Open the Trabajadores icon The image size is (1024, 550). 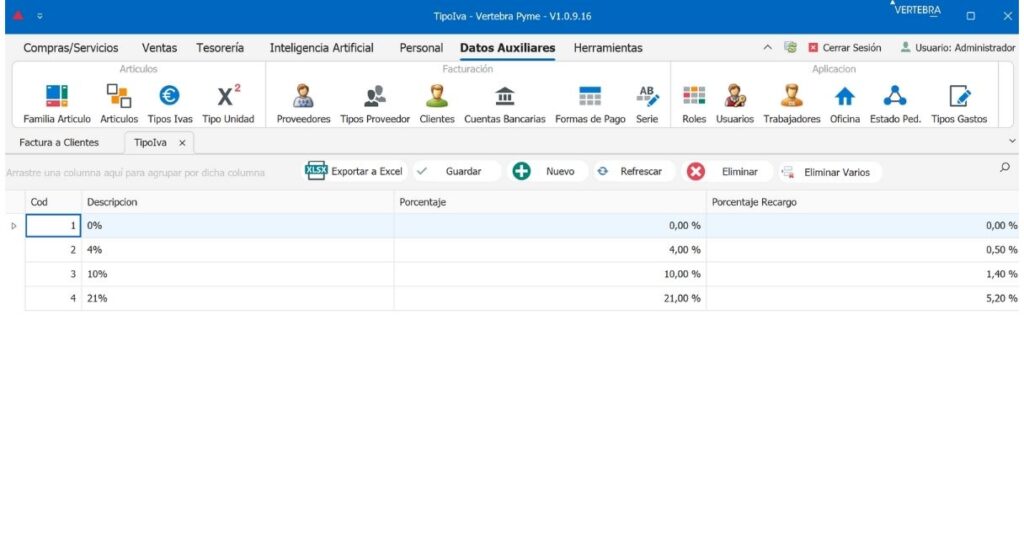tap(792, 104)
